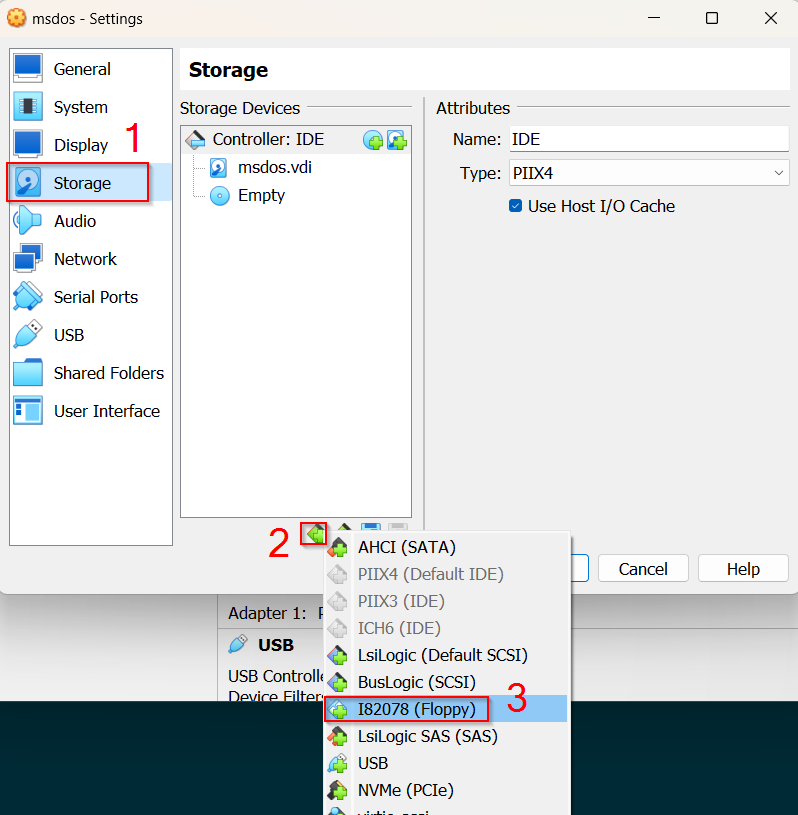The height and width of the screenshot is (815, 798).
Task: Open the Serial Ports section
Action: click(95, 297)
